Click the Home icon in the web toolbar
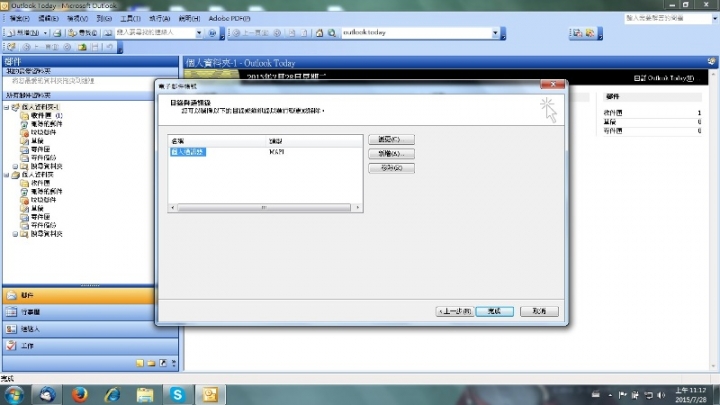The height and width of the screenshot is (405, 720). 320,33
